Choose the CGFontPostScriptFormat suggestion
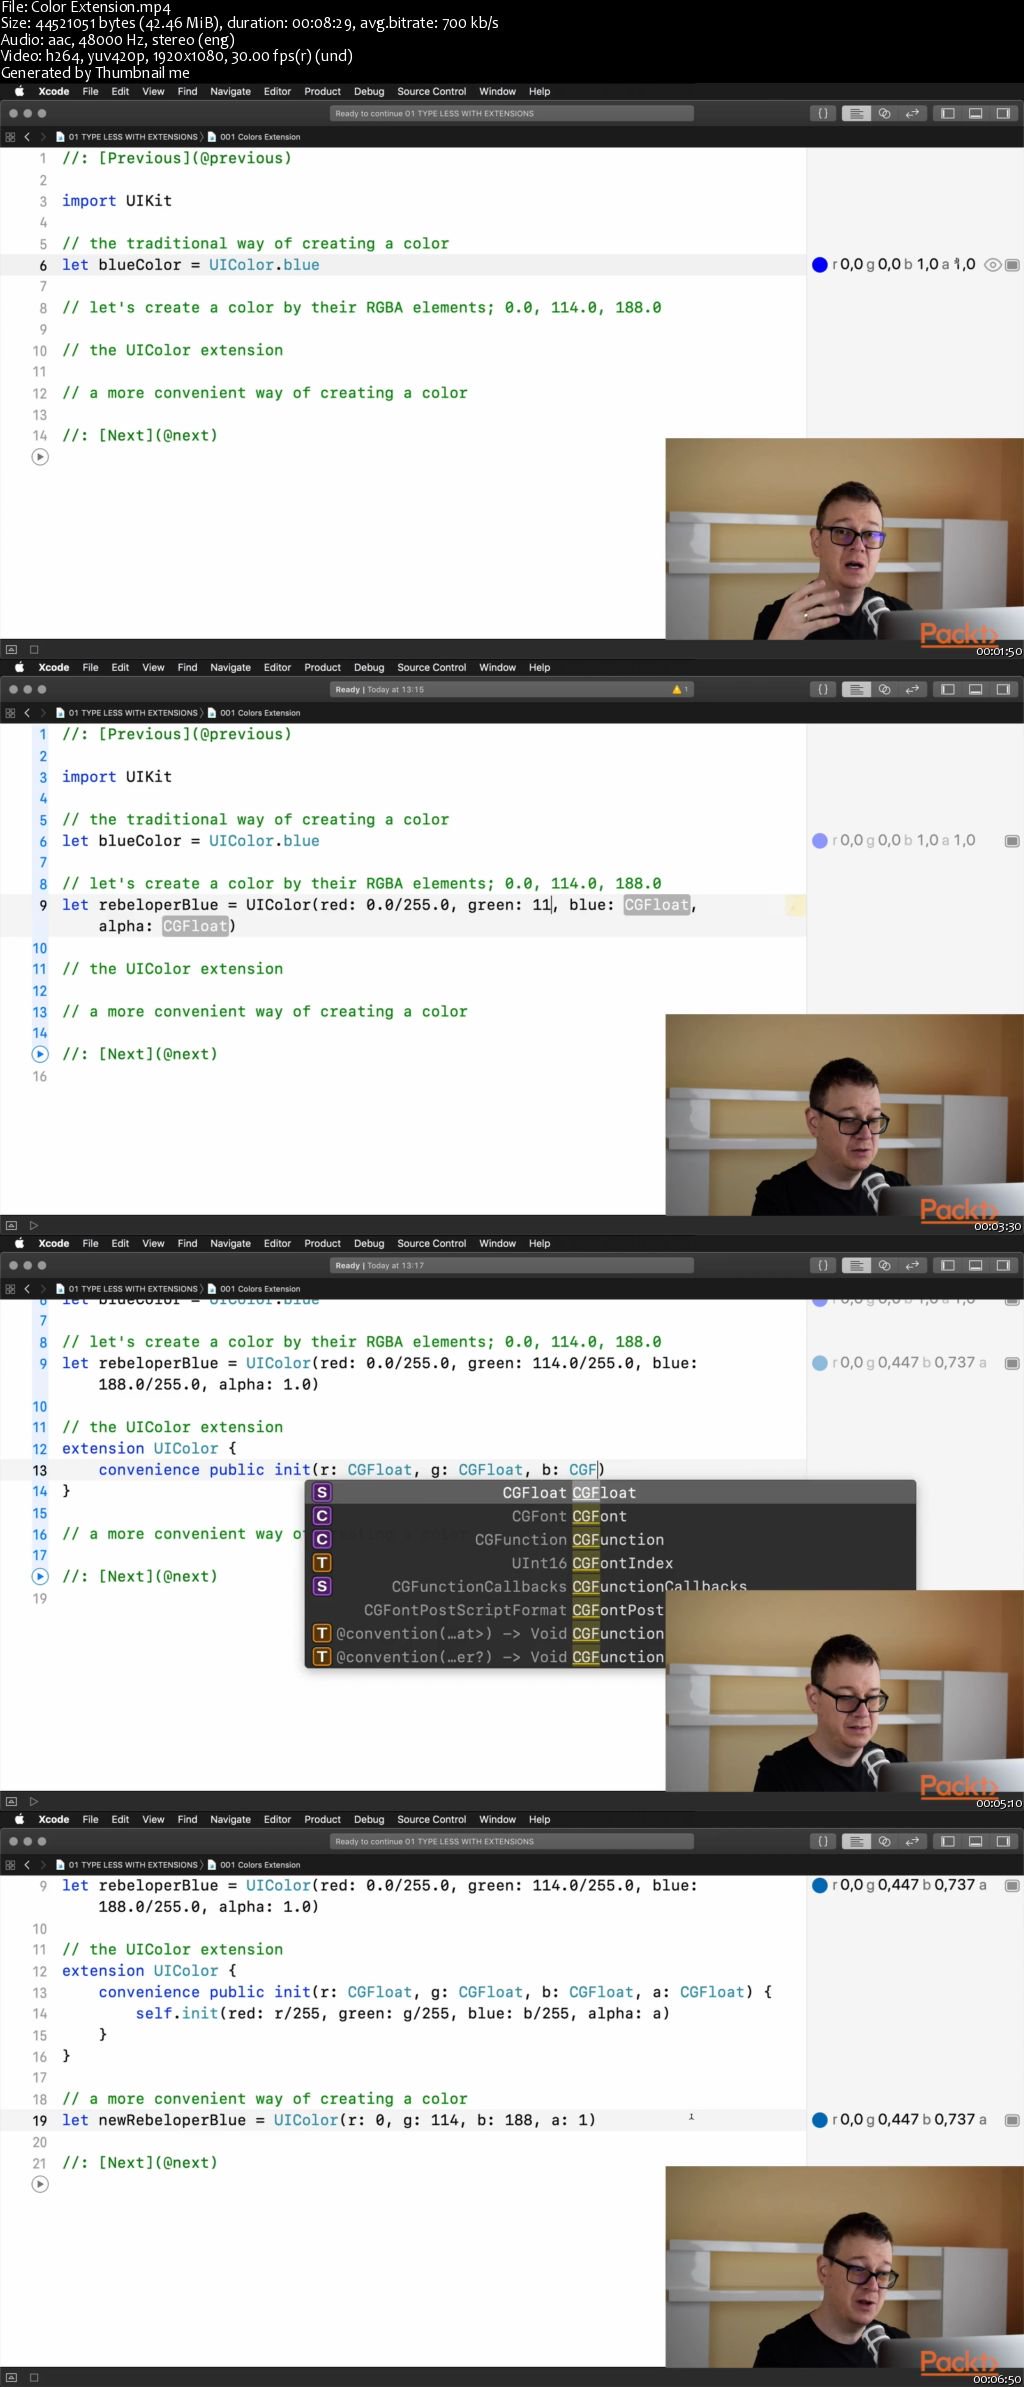Screen dimensions: 1024x2387 pos(486,1610)
